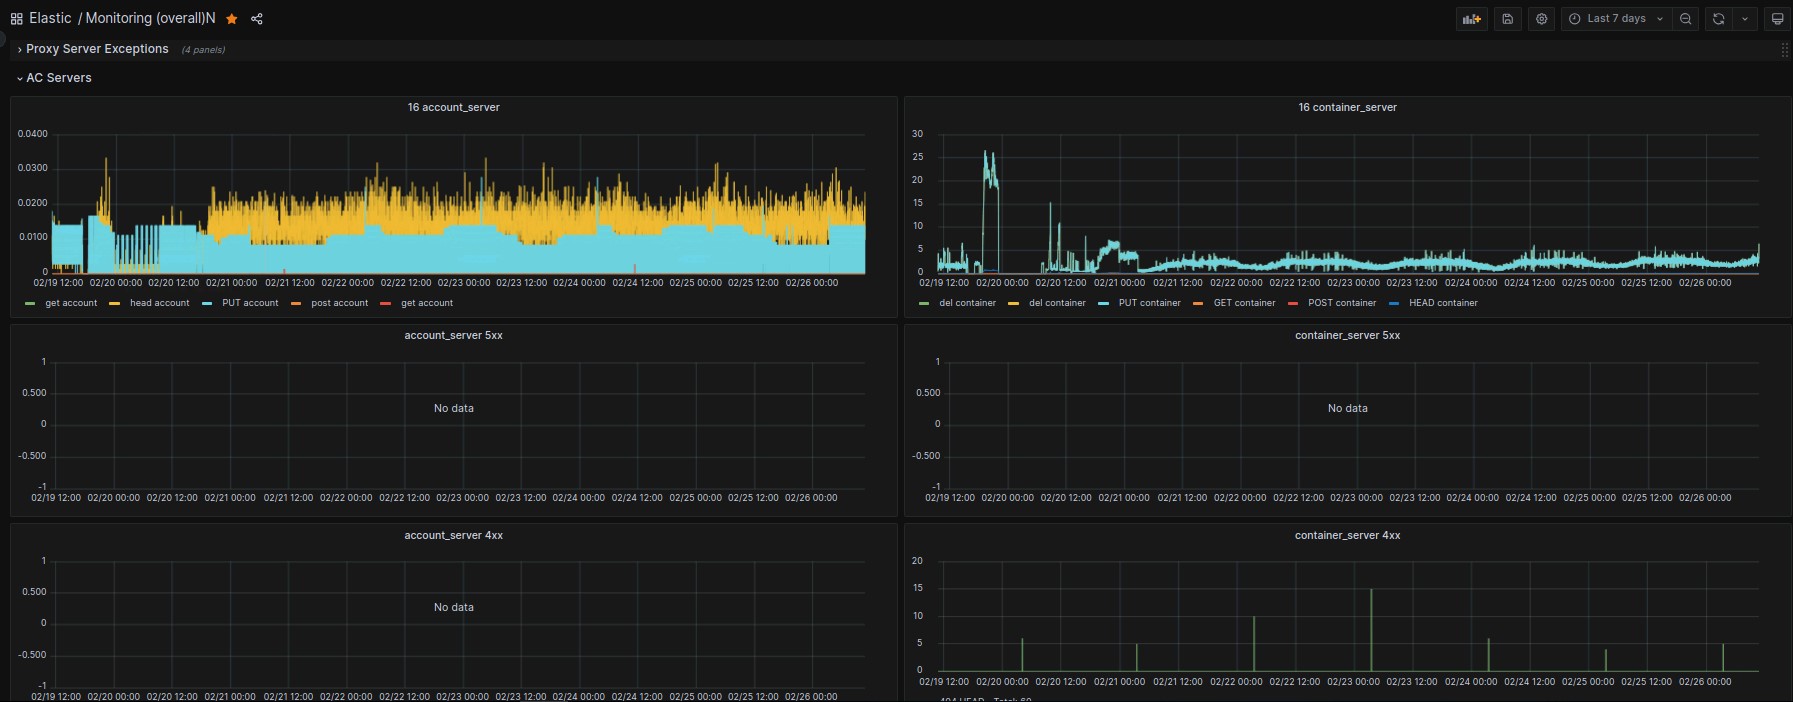The image size is (1793, 702).
Task: Open dashboard settings gear
Action: click(x=1542, y=19)
